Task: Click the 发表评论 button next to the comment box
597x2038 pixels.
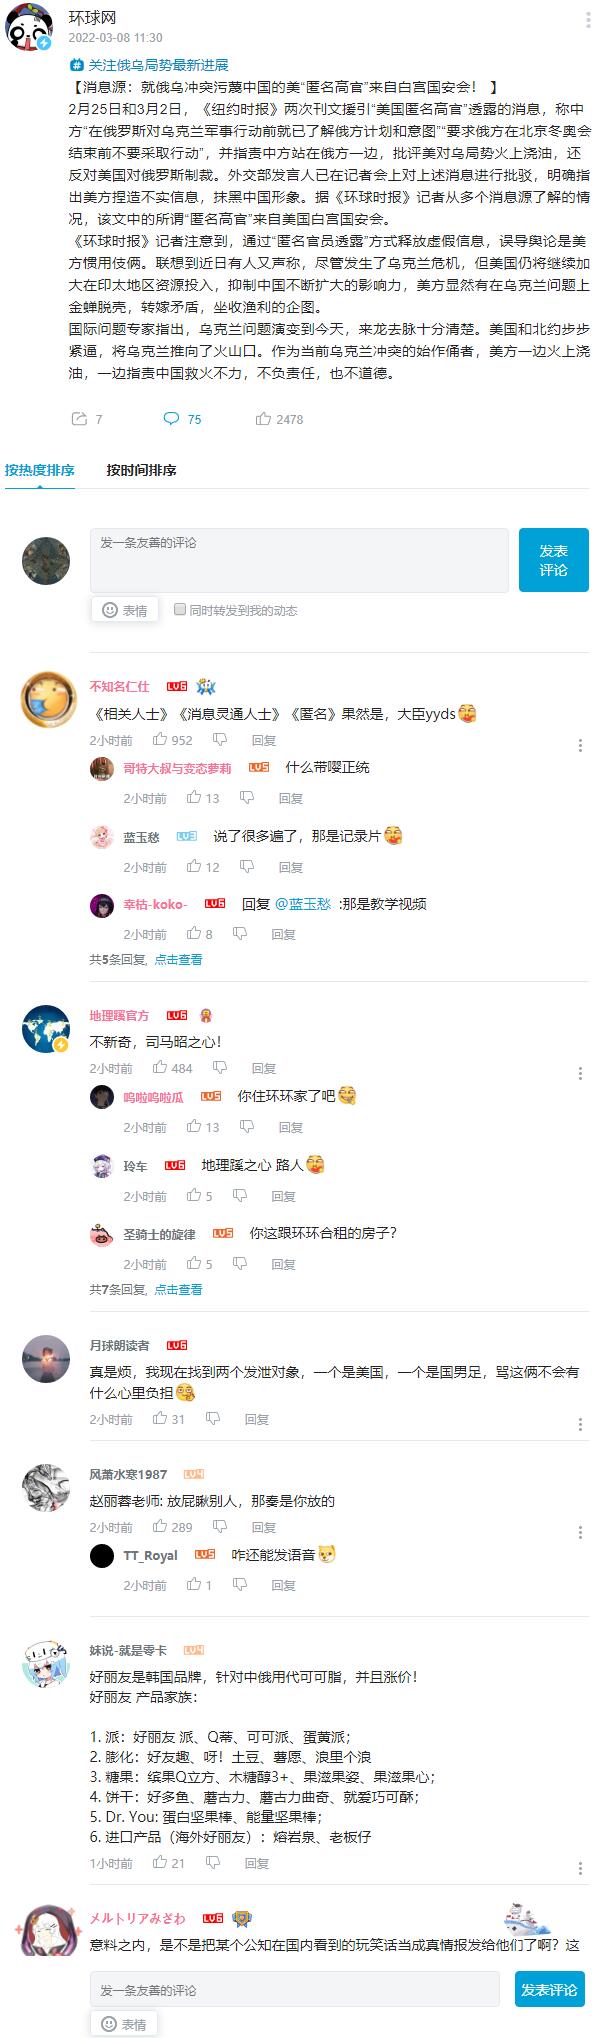Action: click(x=553, y=560)
